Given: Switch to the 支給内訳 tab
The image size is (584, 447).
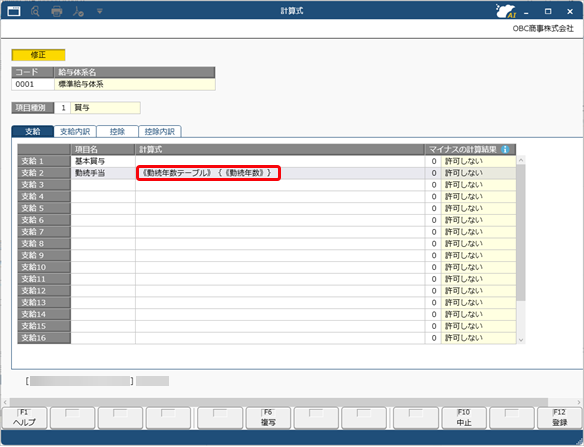Looking at the screenshot, I should click(75, 131).
